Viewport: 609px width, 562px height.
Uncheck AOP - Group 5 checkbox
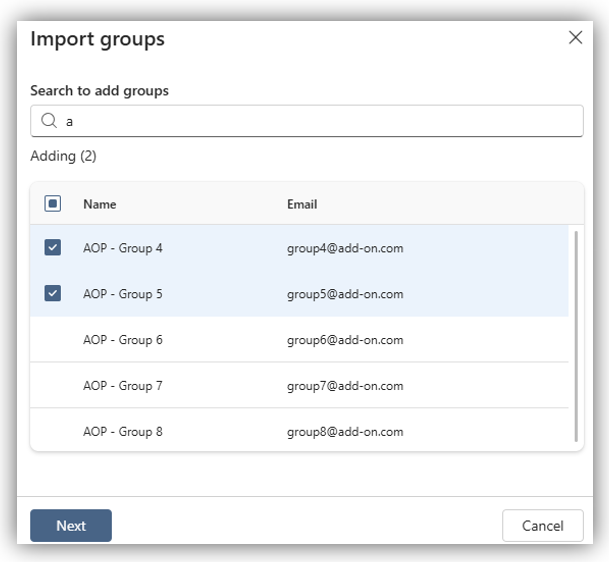[53, 294]
